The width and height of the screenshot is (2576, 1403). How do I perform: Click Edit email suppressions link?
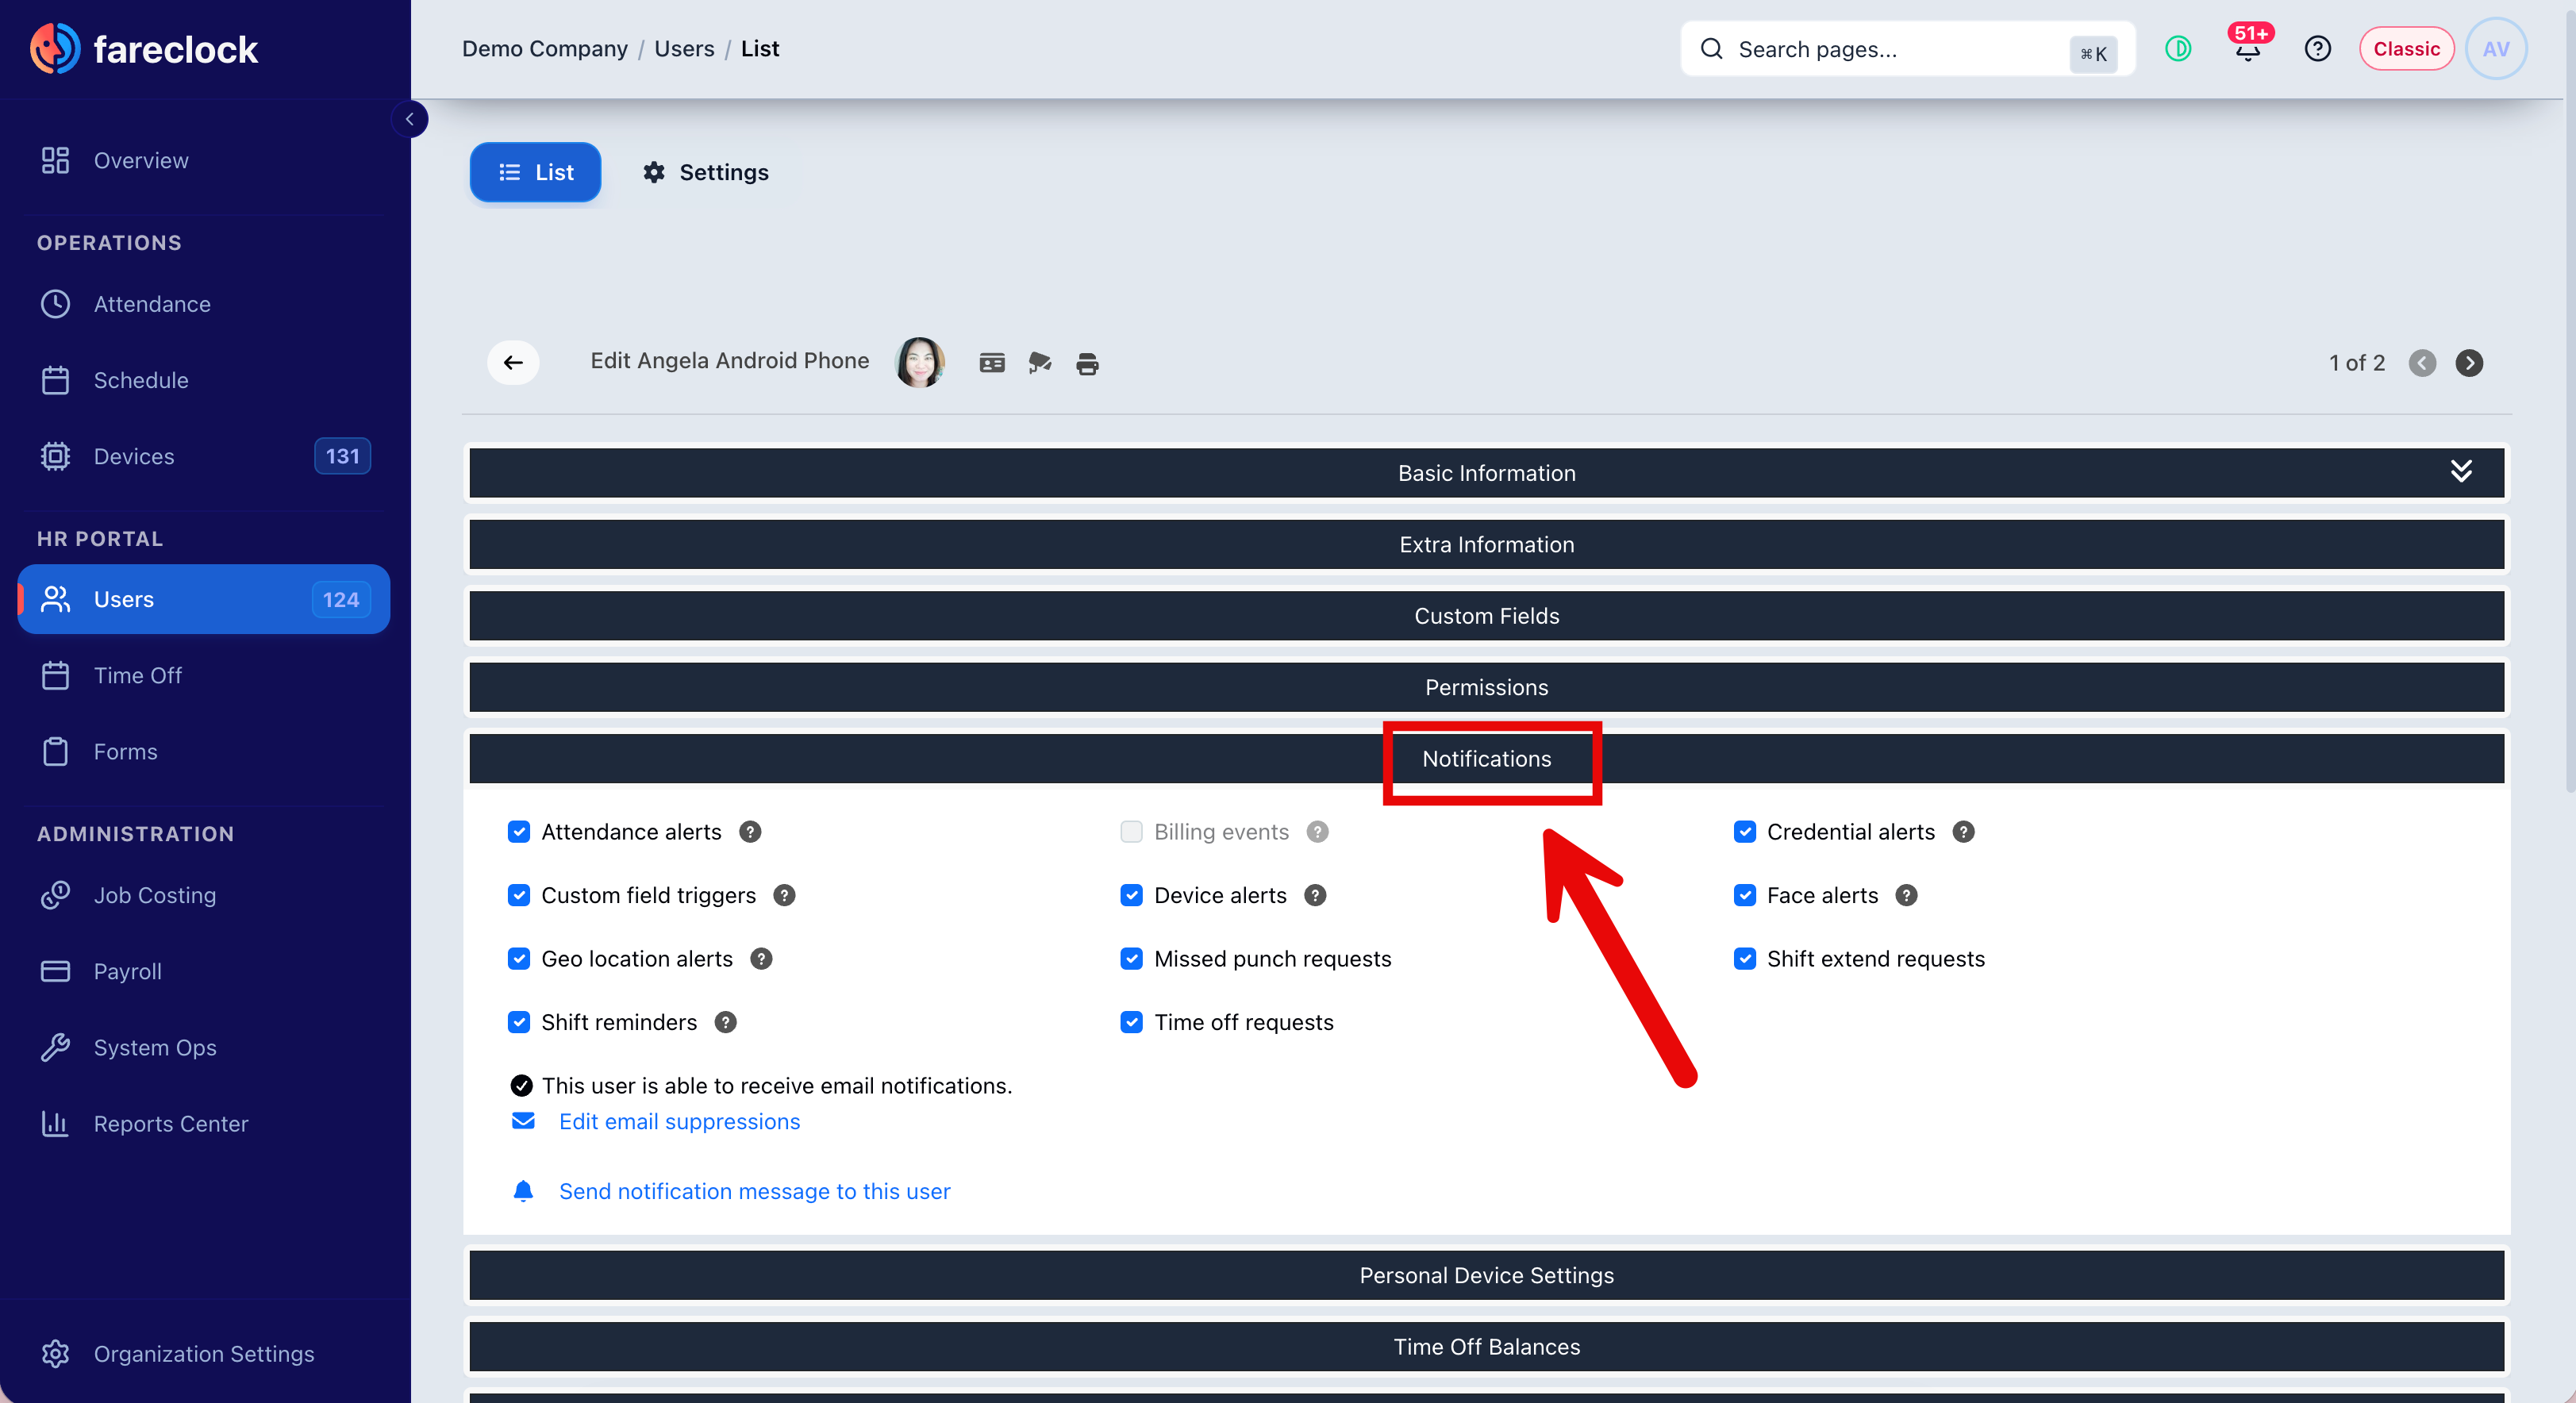pyautogui.click(x=679, y=1121)
